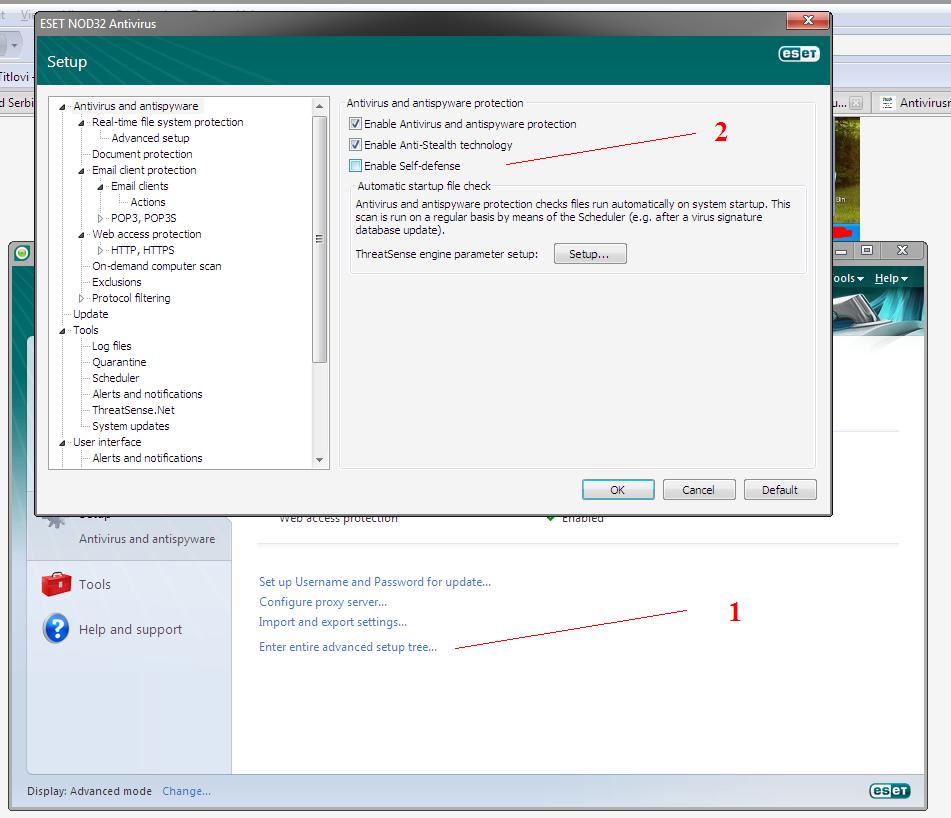
Task: Click Change display mode link
Action: tap(186, 791)
